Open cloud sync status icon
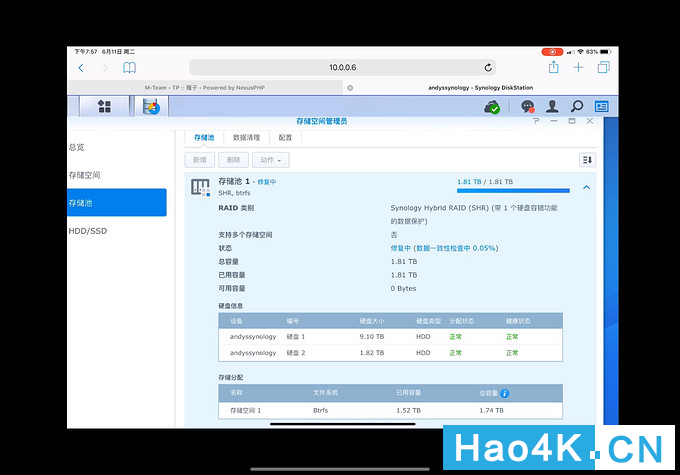The height and width of the screenshot is (475, 680). (x=492, y=106)
